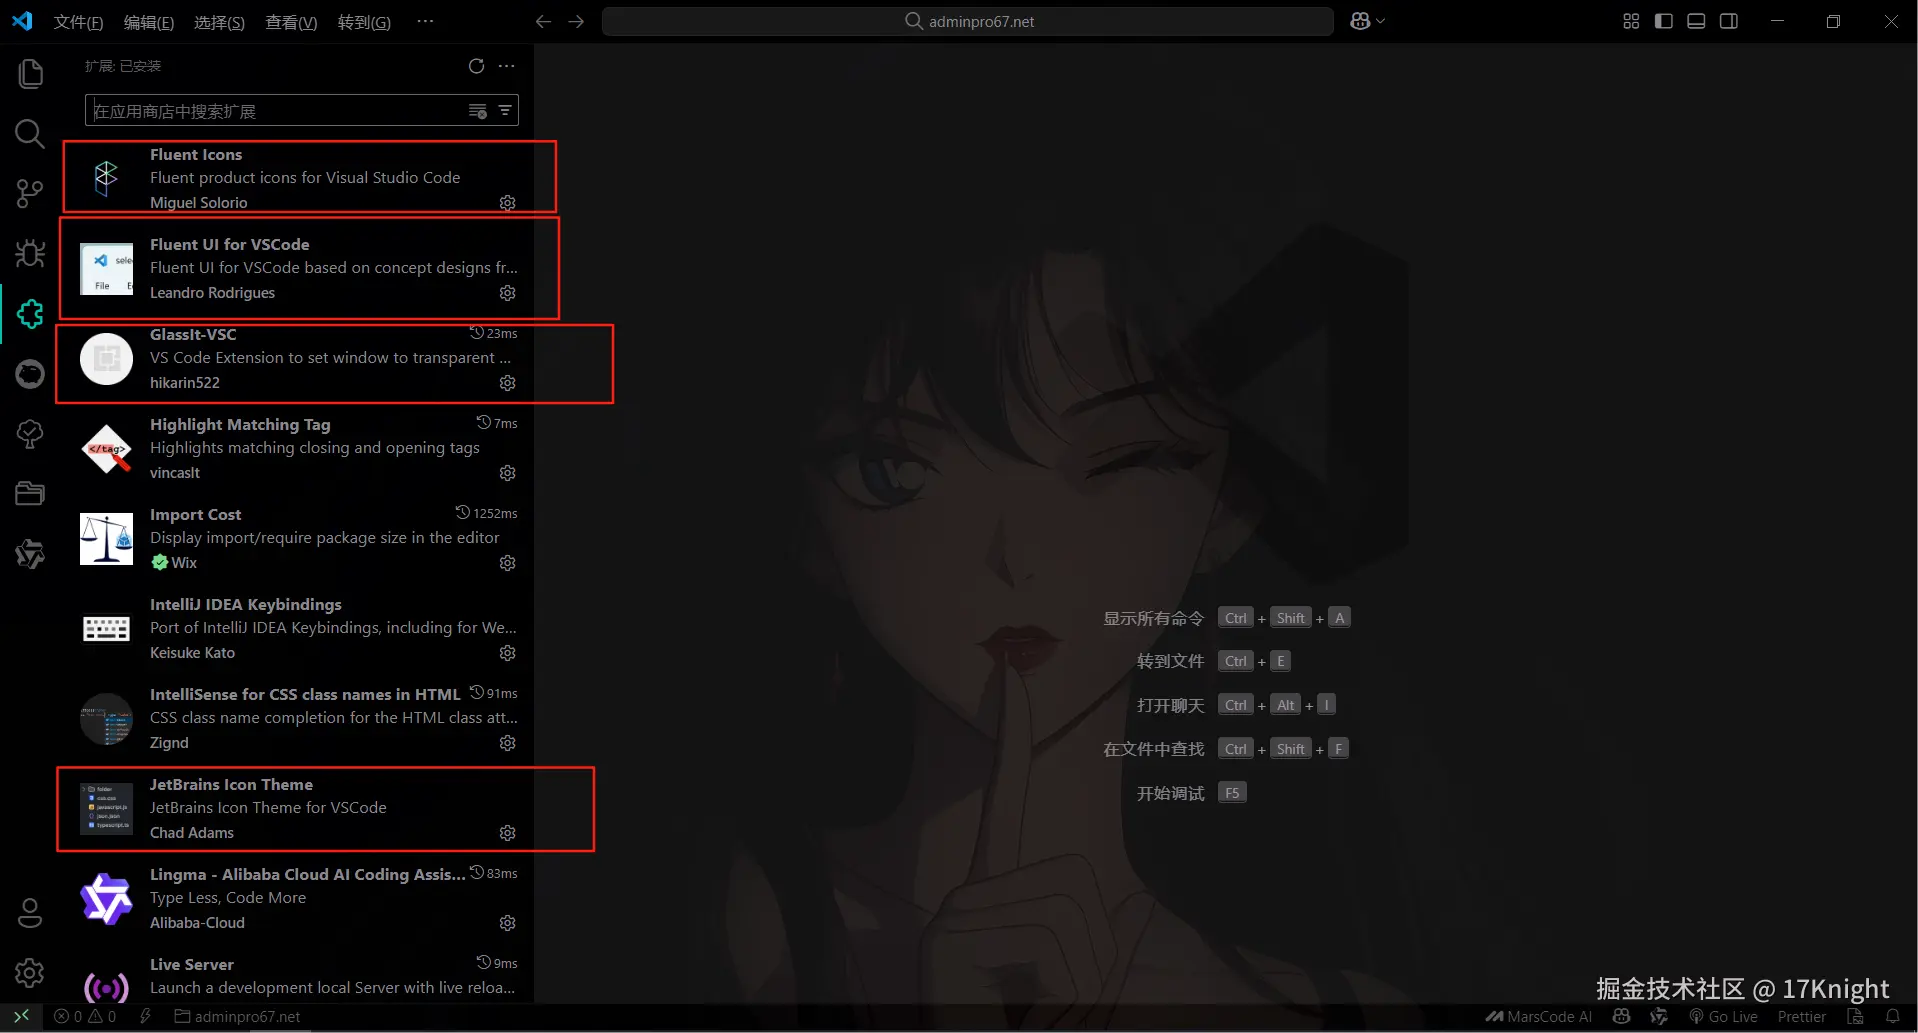Viewport: 1918px width, 1033px height.
Task: Open the title bar overflow menu
Action: click(424, 20)
